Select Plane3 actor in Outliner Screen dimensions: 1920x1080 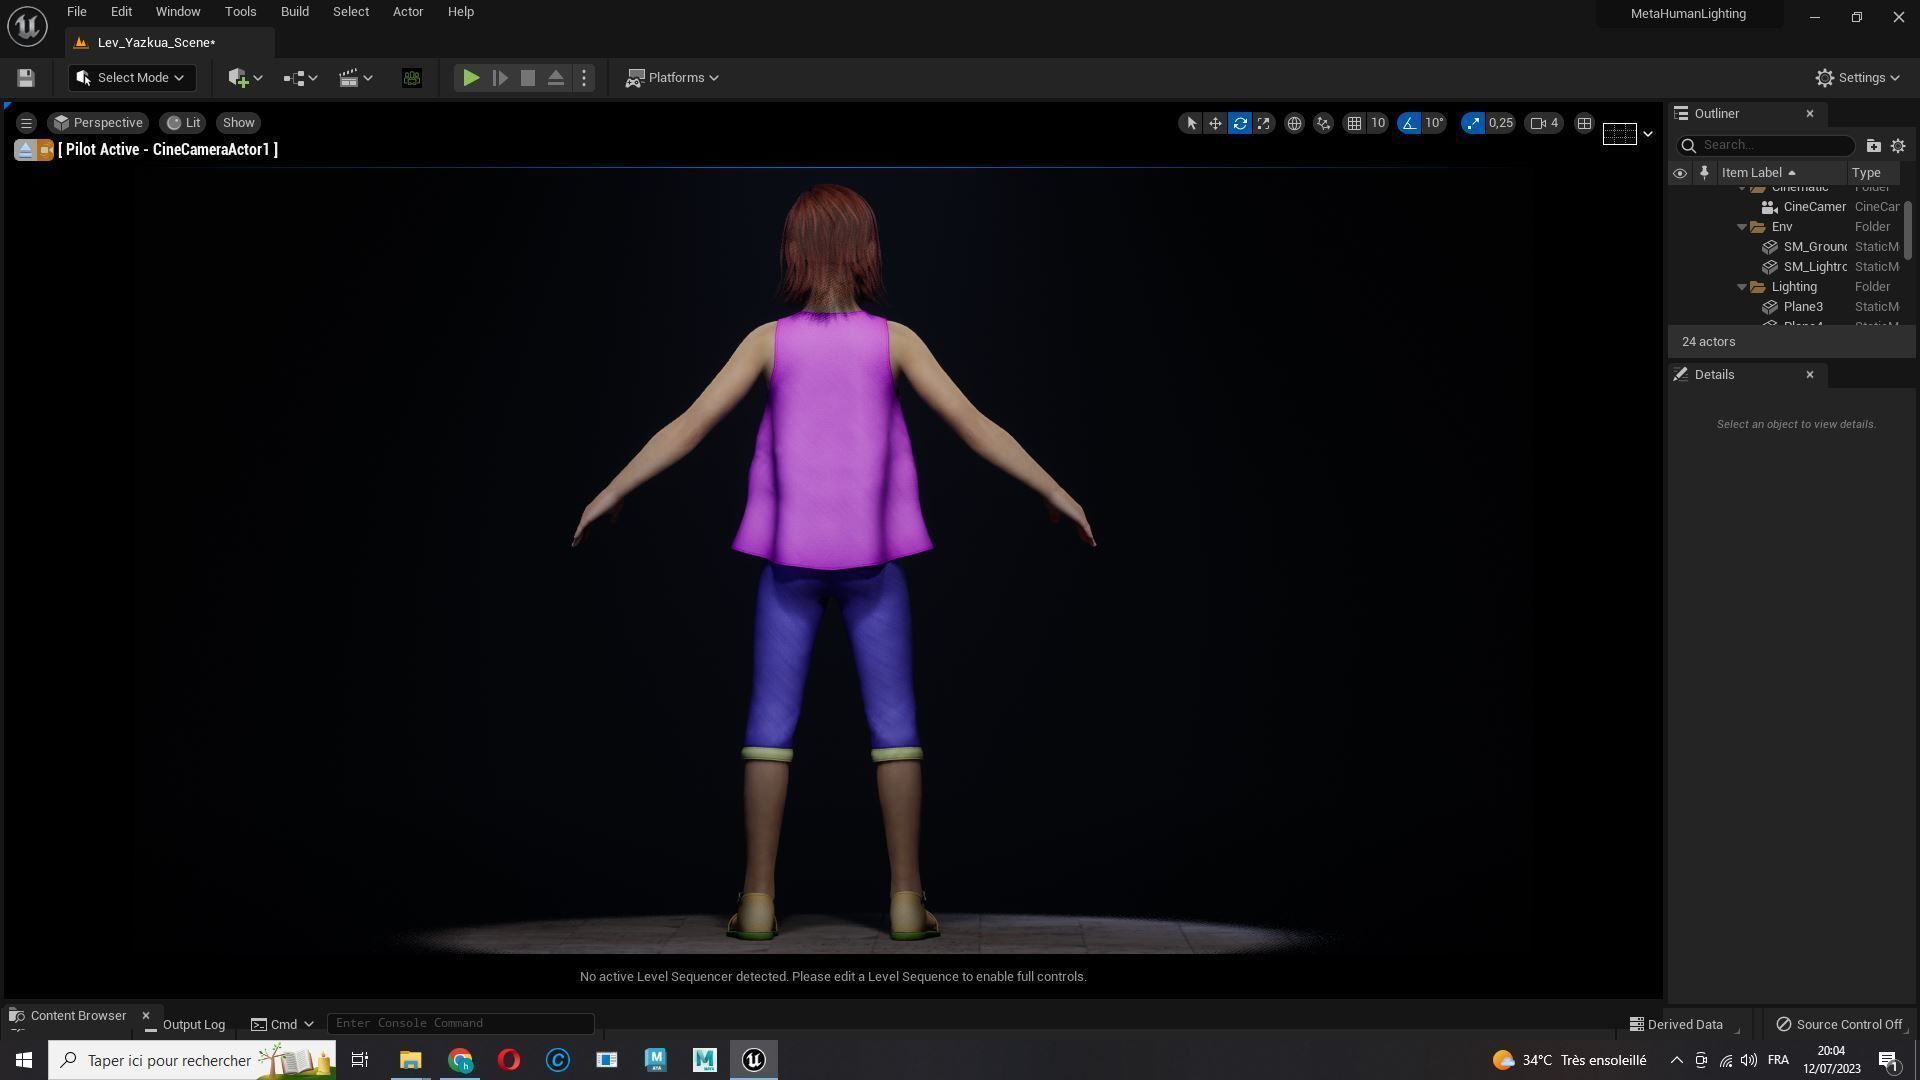[1803, 307]
